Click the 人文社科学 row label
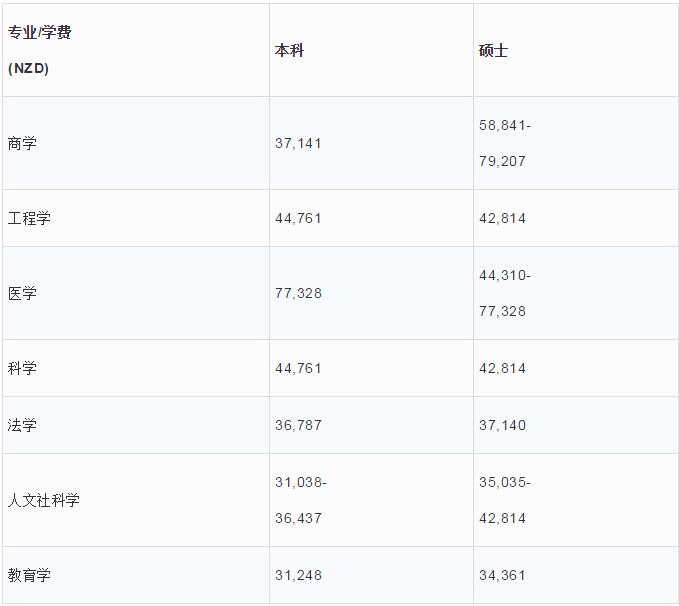 (44, 500)
